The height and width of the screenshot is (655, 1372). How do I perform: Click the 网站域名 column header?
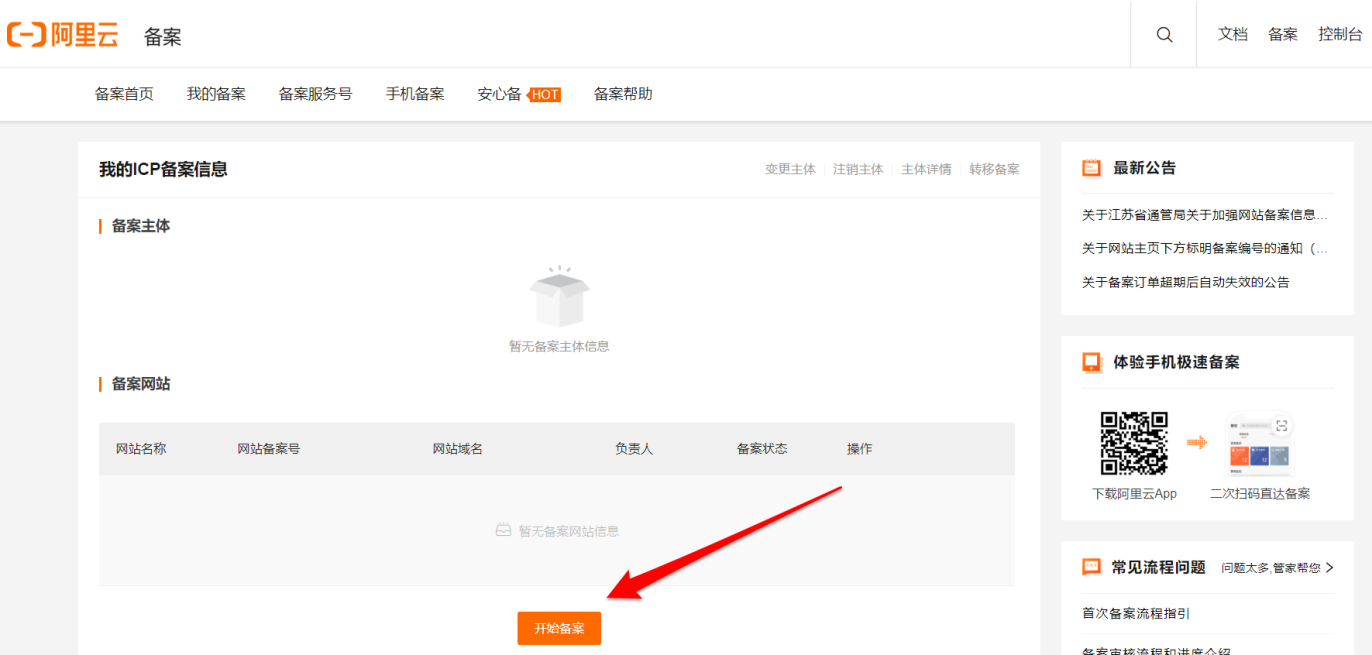458,449
